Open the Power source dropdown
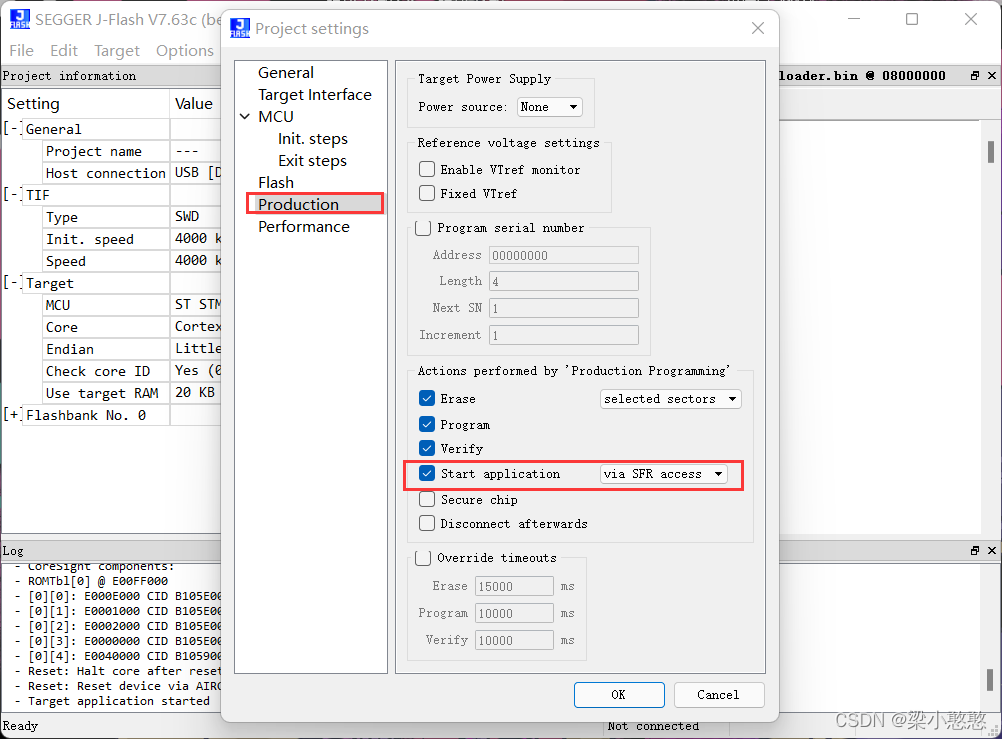Image resolution: width=1002 pixels, height=739 pixels. (x=550, y=107)
